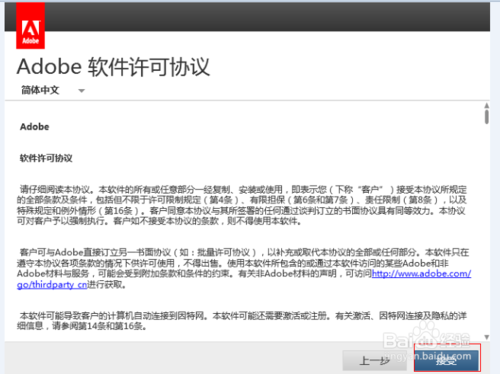
Task: Click the bold Adobe heading in agreement
Action: pyautogui.click(x=34, y=127)
